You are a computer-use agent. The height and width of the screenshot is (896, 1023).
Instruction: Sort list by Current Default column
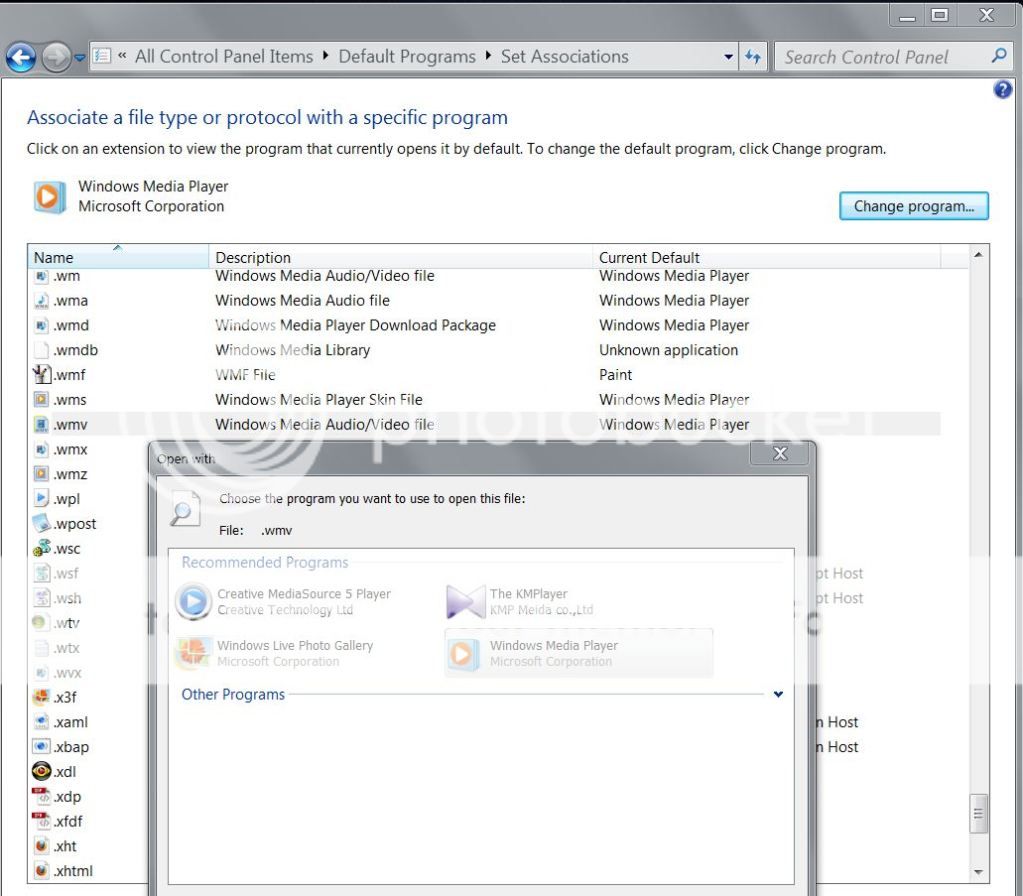(x=766, y=257)
